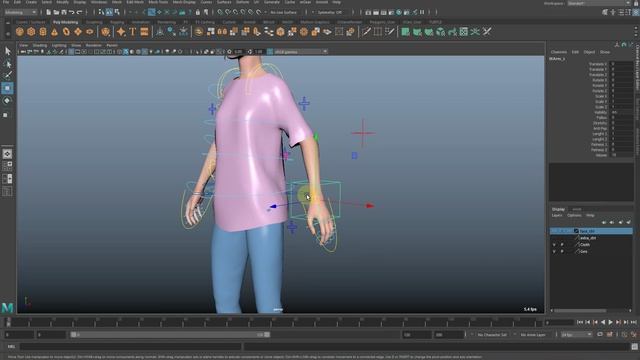Screen dimensions: 640x360
Task: Click the super shape star icon
Action: pos(121,31)
